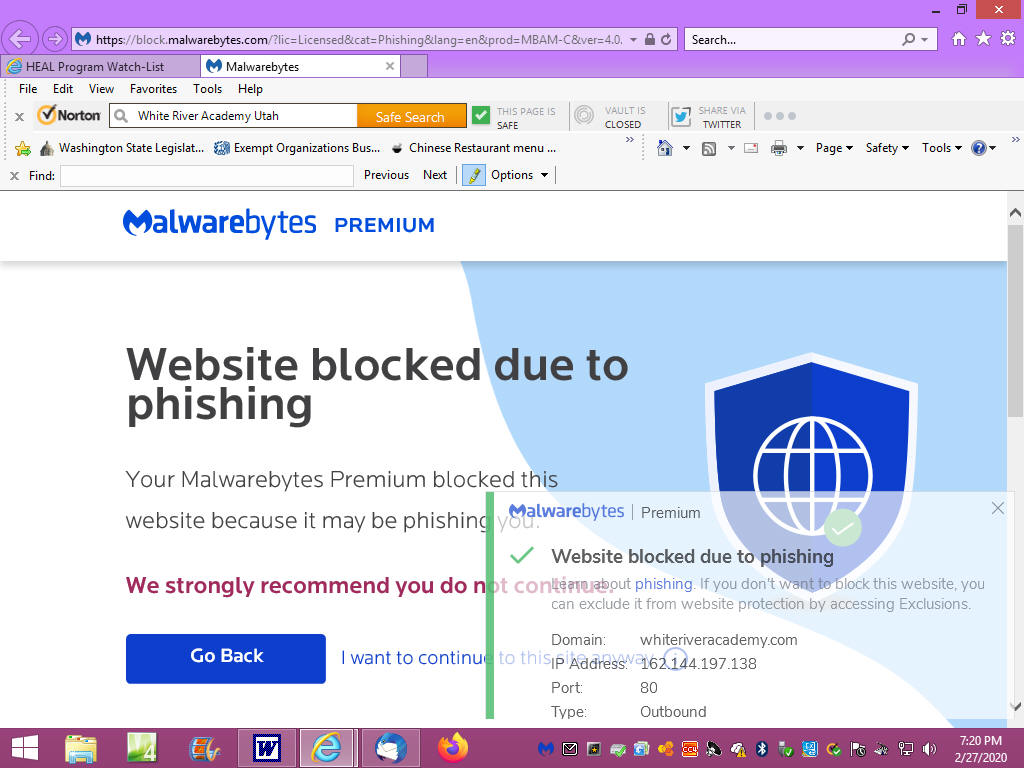Viewport: 1024px width, 768px height.
Task: Open Firefox from the taskbar
Action: point(453,748)
